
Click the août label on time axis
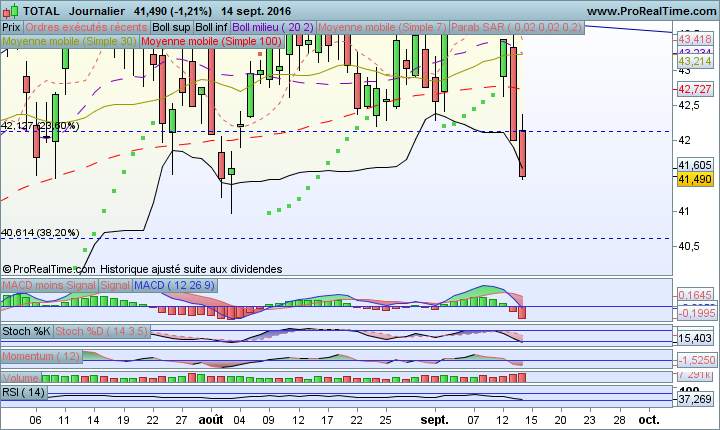coord(211,420)
